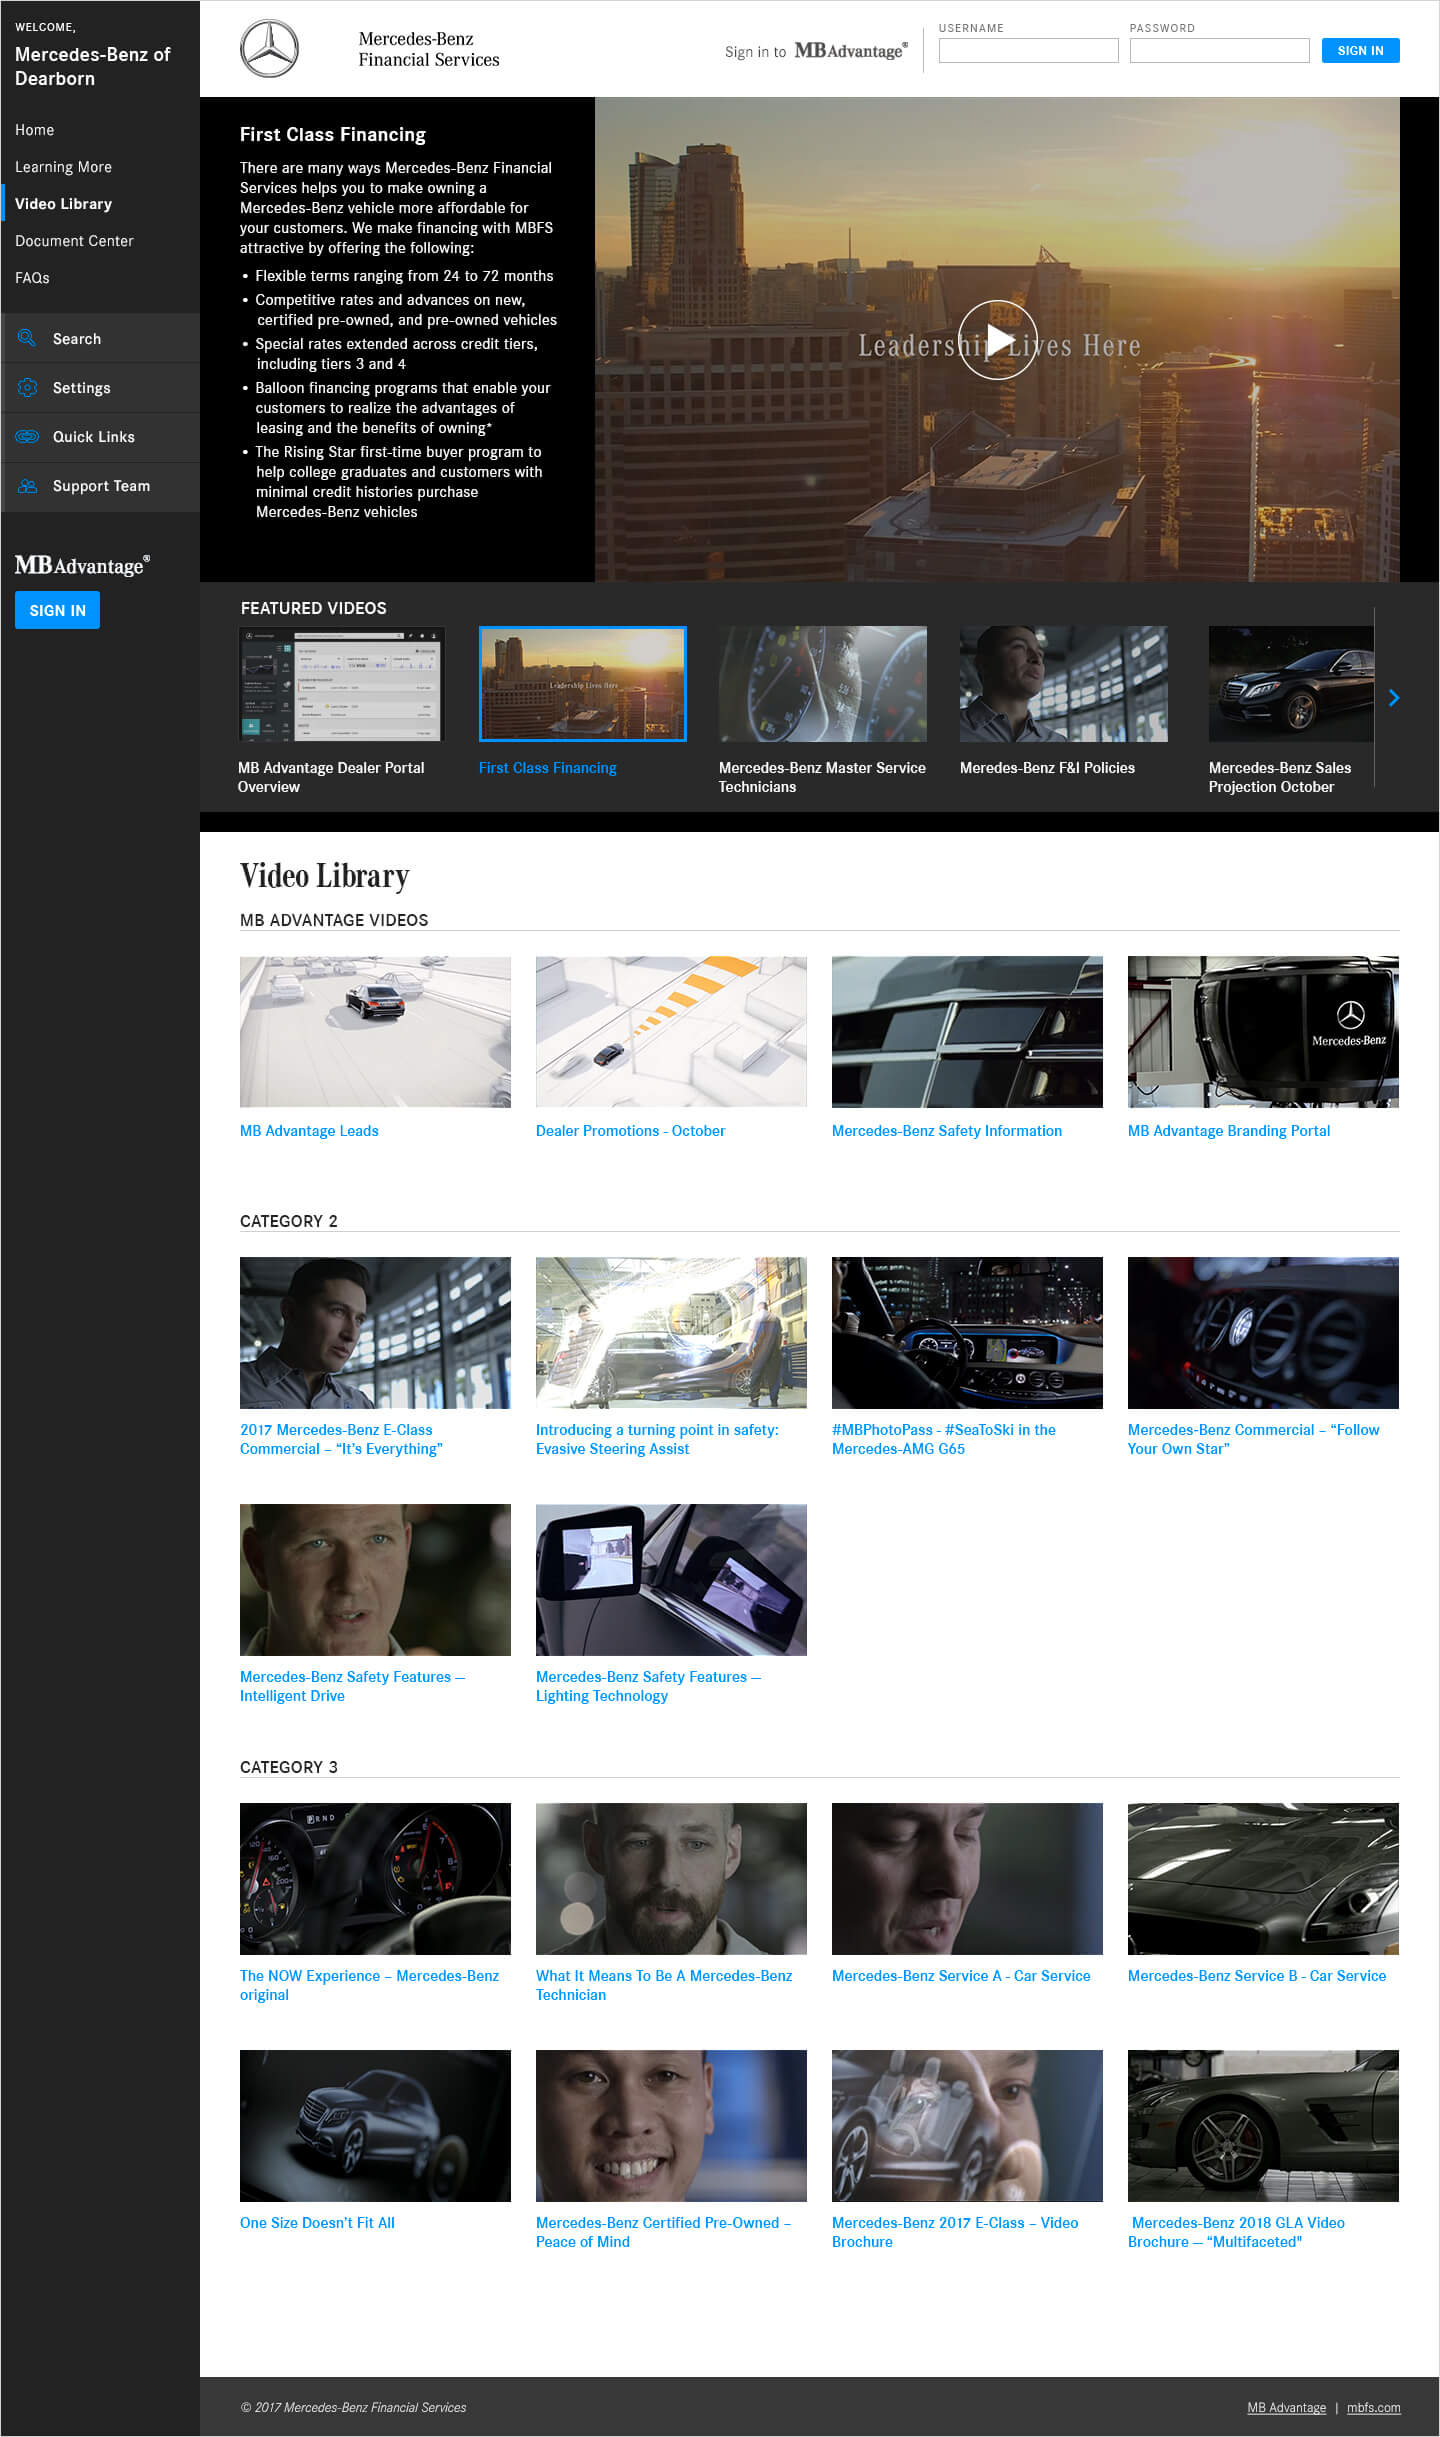
Task: Click the Settings gear icon in sidebar
Action: [27, 388]
